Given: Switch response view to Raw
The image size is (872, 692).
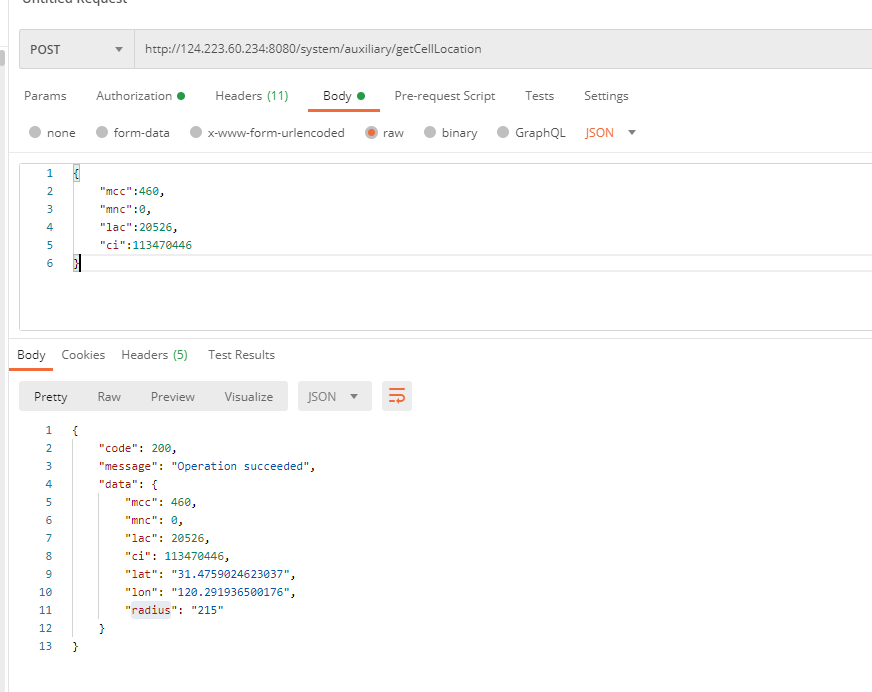Looking at the screenshot, I should point(109,397).
